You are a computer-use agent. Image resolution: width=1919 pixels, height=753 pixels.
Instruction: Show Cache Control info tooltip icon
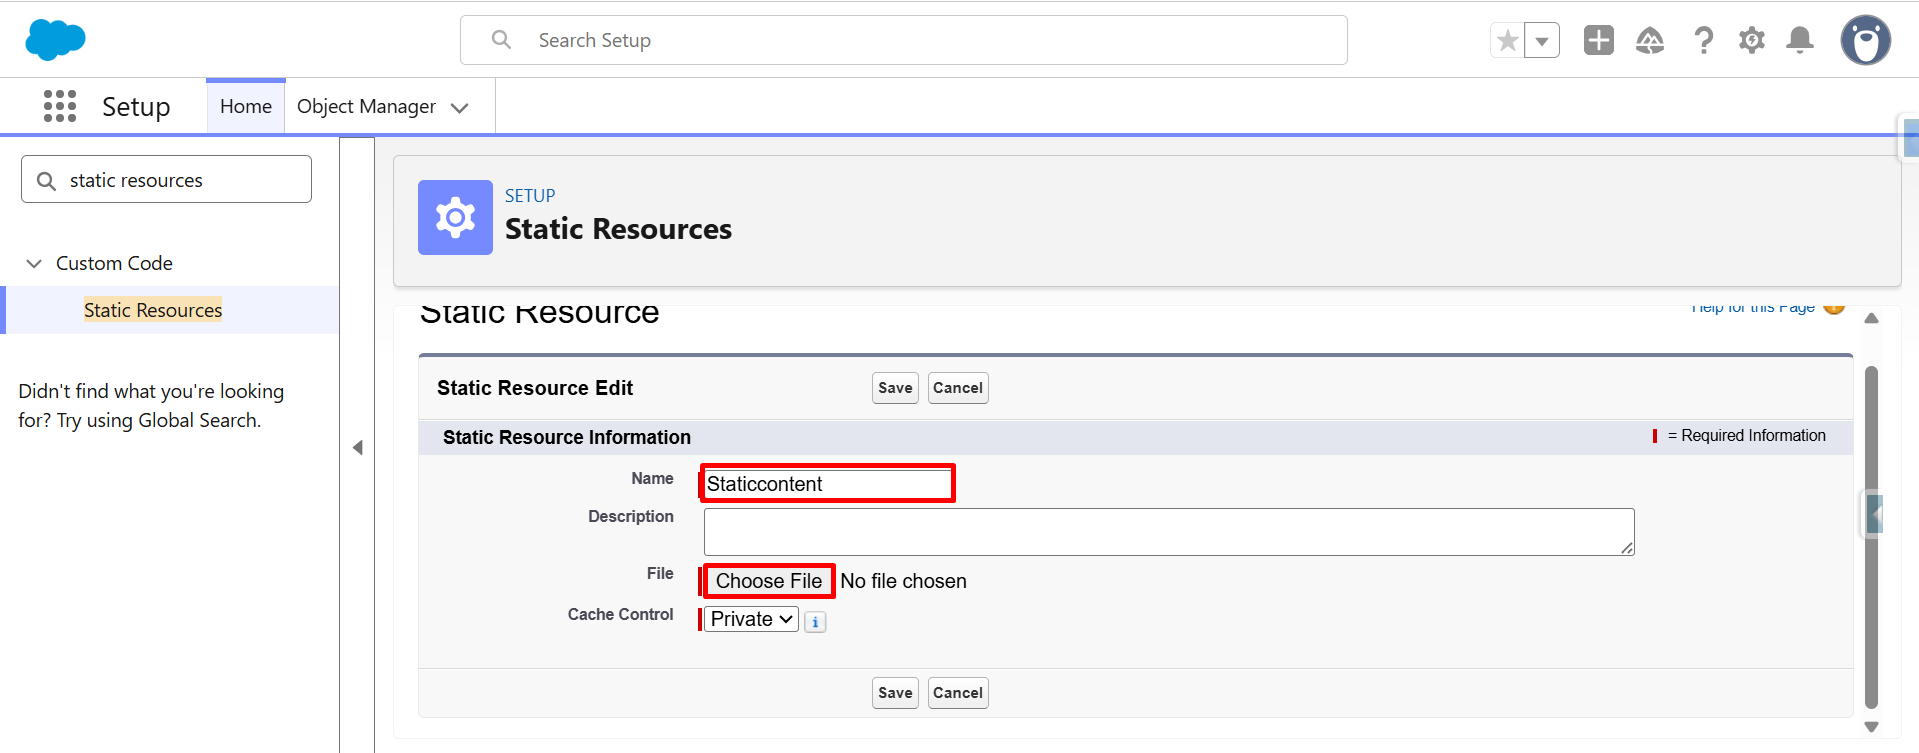click(x=815, y=622)
